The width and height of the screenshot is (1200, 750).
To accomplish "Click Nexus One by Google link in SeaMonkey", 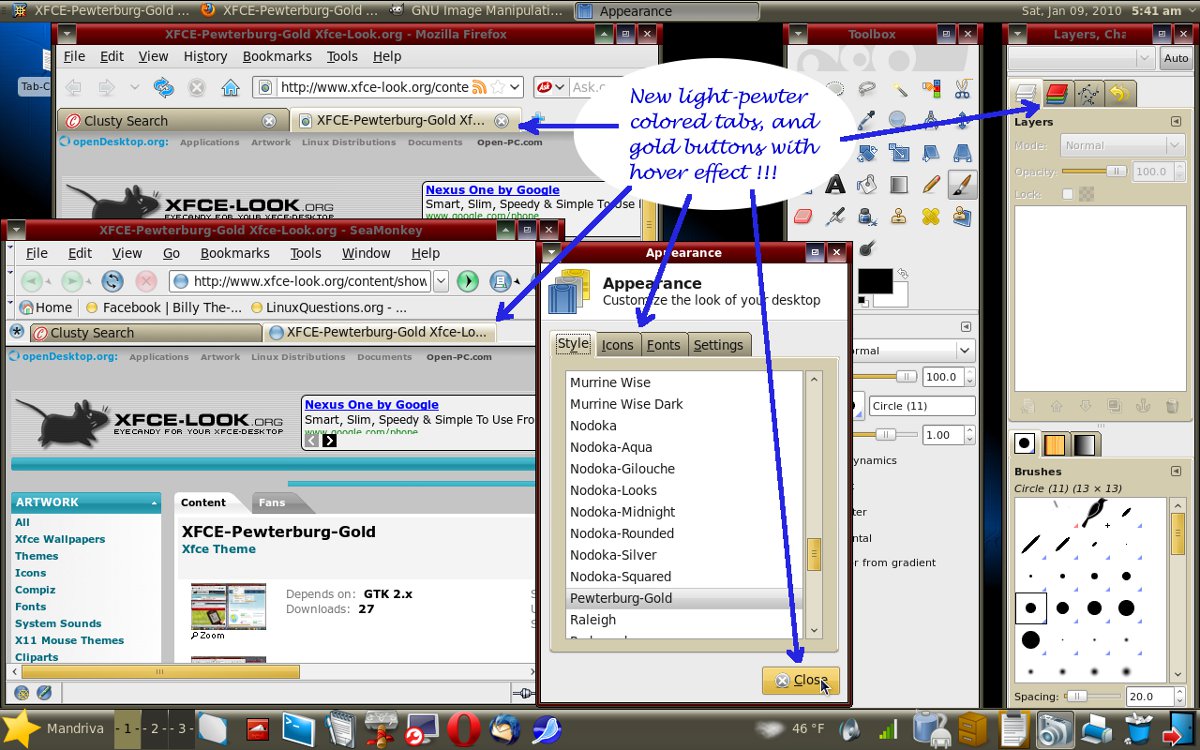I will pos(372,404).
